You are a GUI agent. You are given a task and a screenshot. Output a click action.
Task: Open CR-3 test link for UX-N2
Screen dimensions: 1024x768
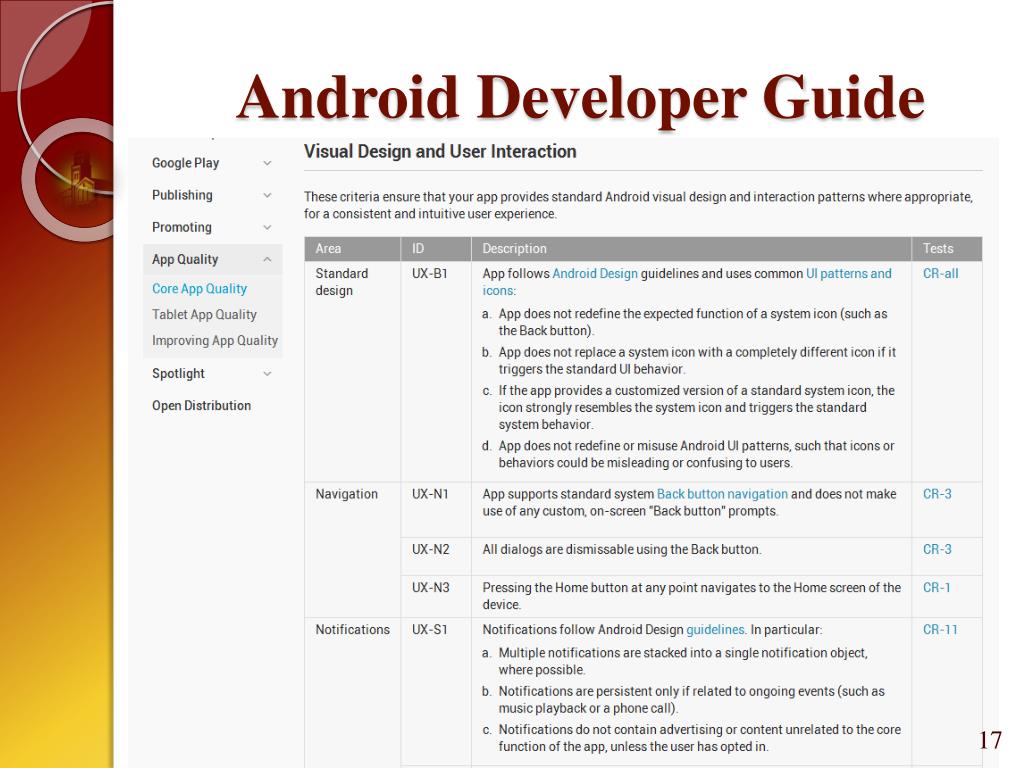[937, 549]
